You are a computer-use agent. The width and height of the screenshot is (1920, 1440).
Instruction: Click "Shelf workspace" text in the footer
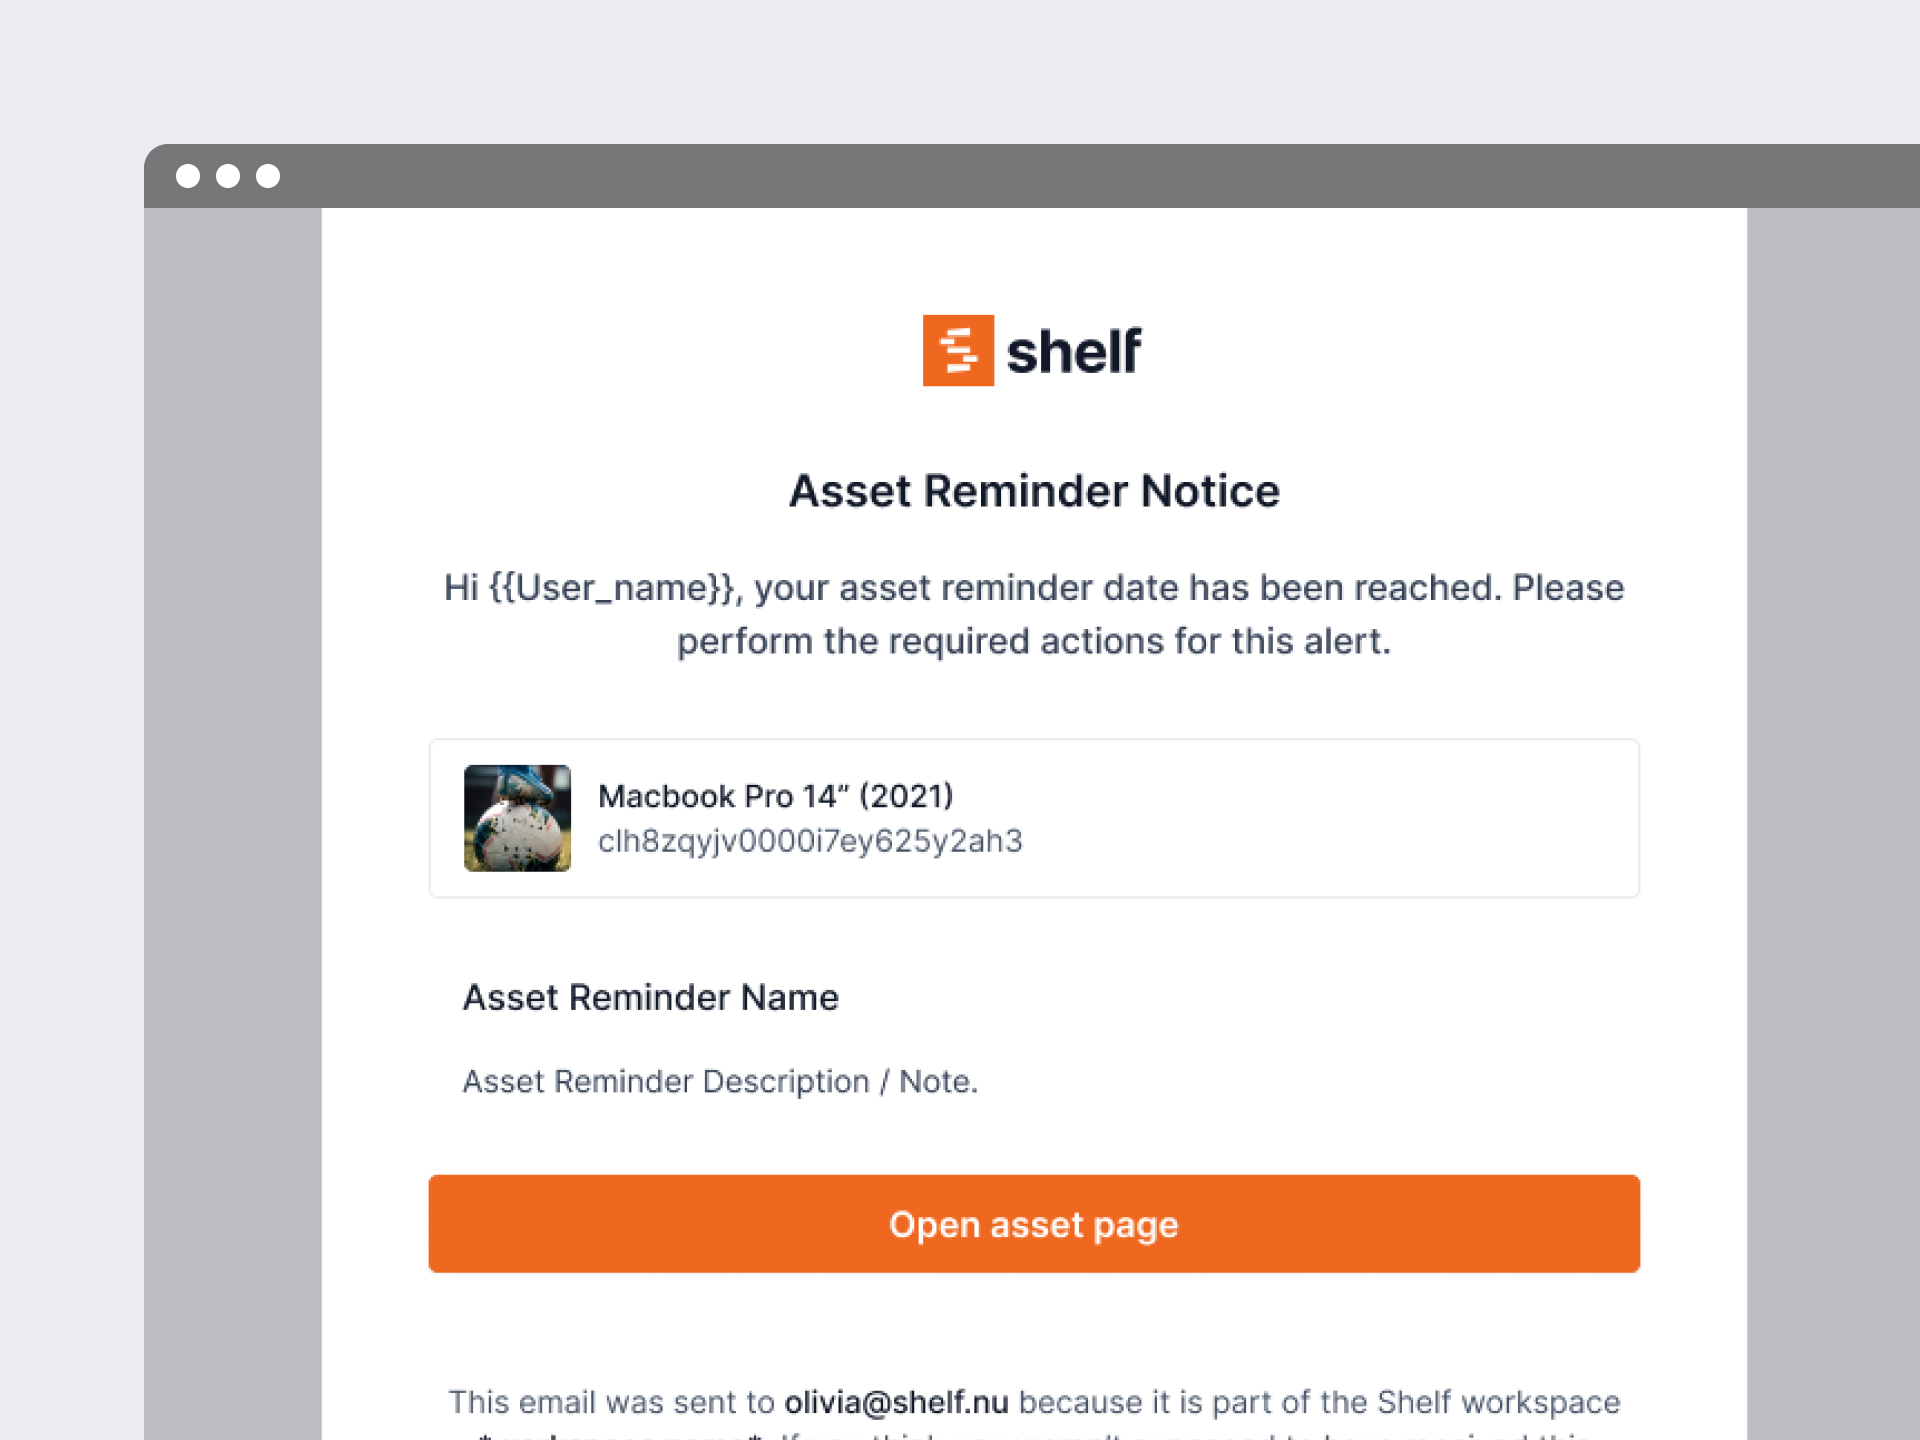tap(1498, 1402)
